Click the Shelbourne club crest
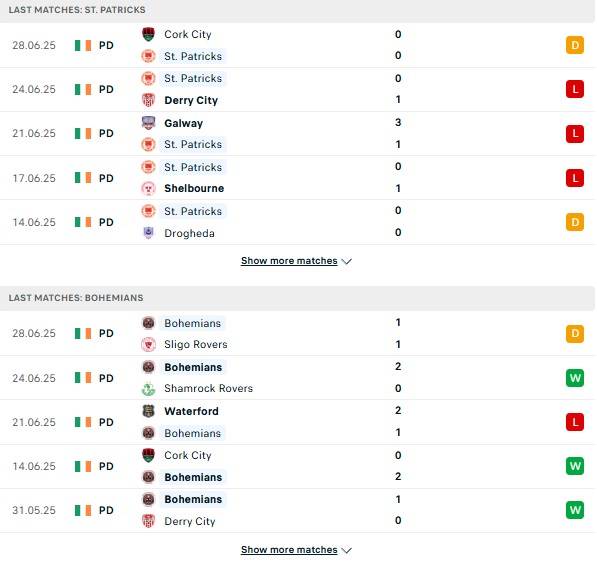597x569 pixels. pyautogui.click(x=148, y=189)
